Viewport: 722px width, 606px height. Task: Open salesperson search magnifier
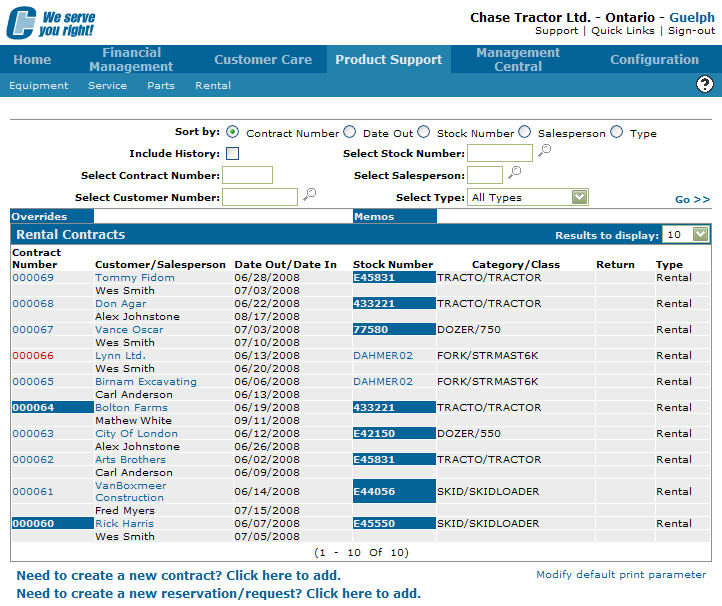pyautogui.click(x=514, y=172)
